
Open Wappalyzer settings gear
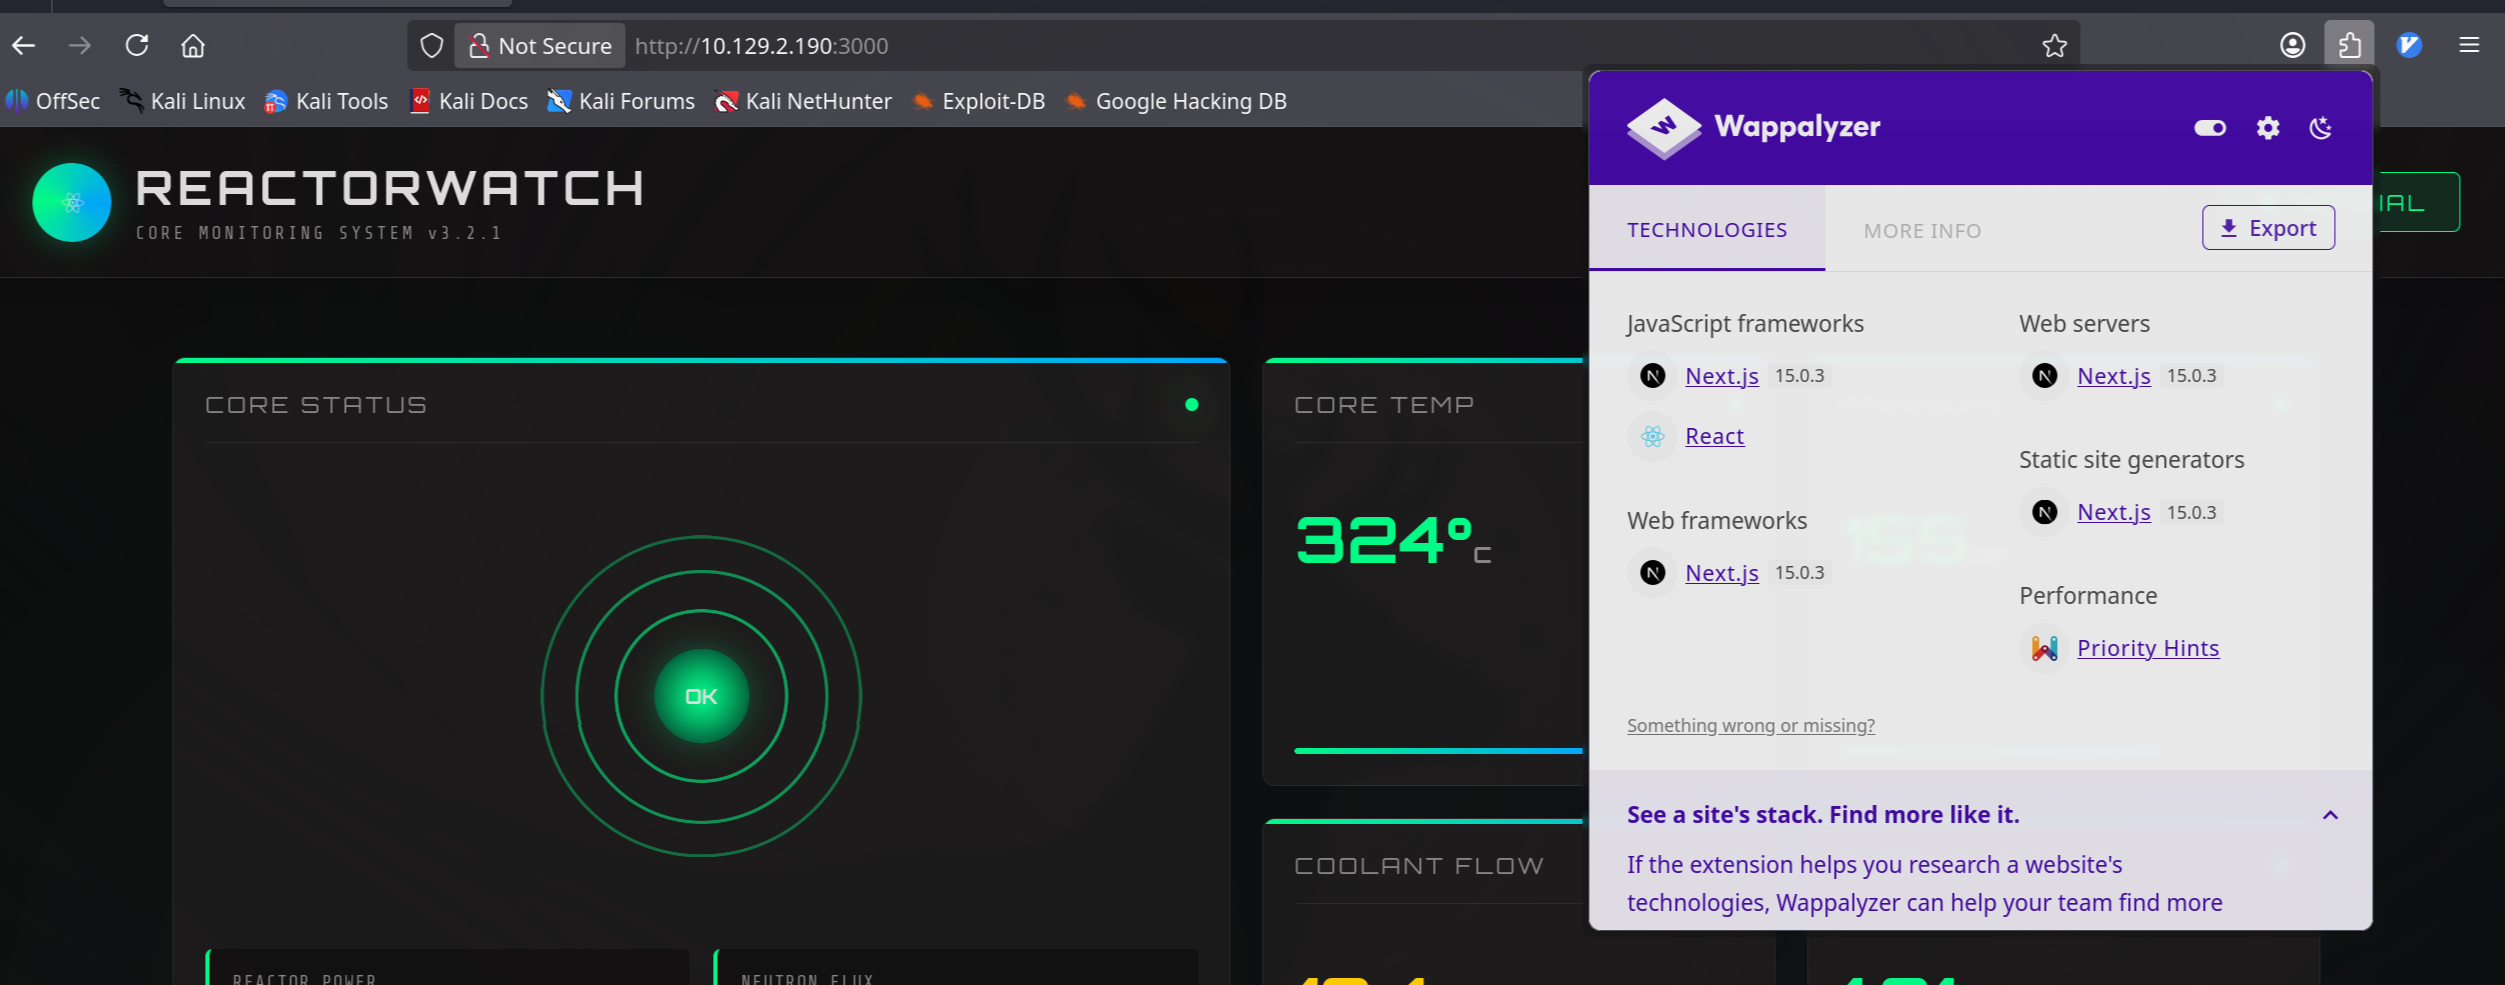pos(2268,128)
